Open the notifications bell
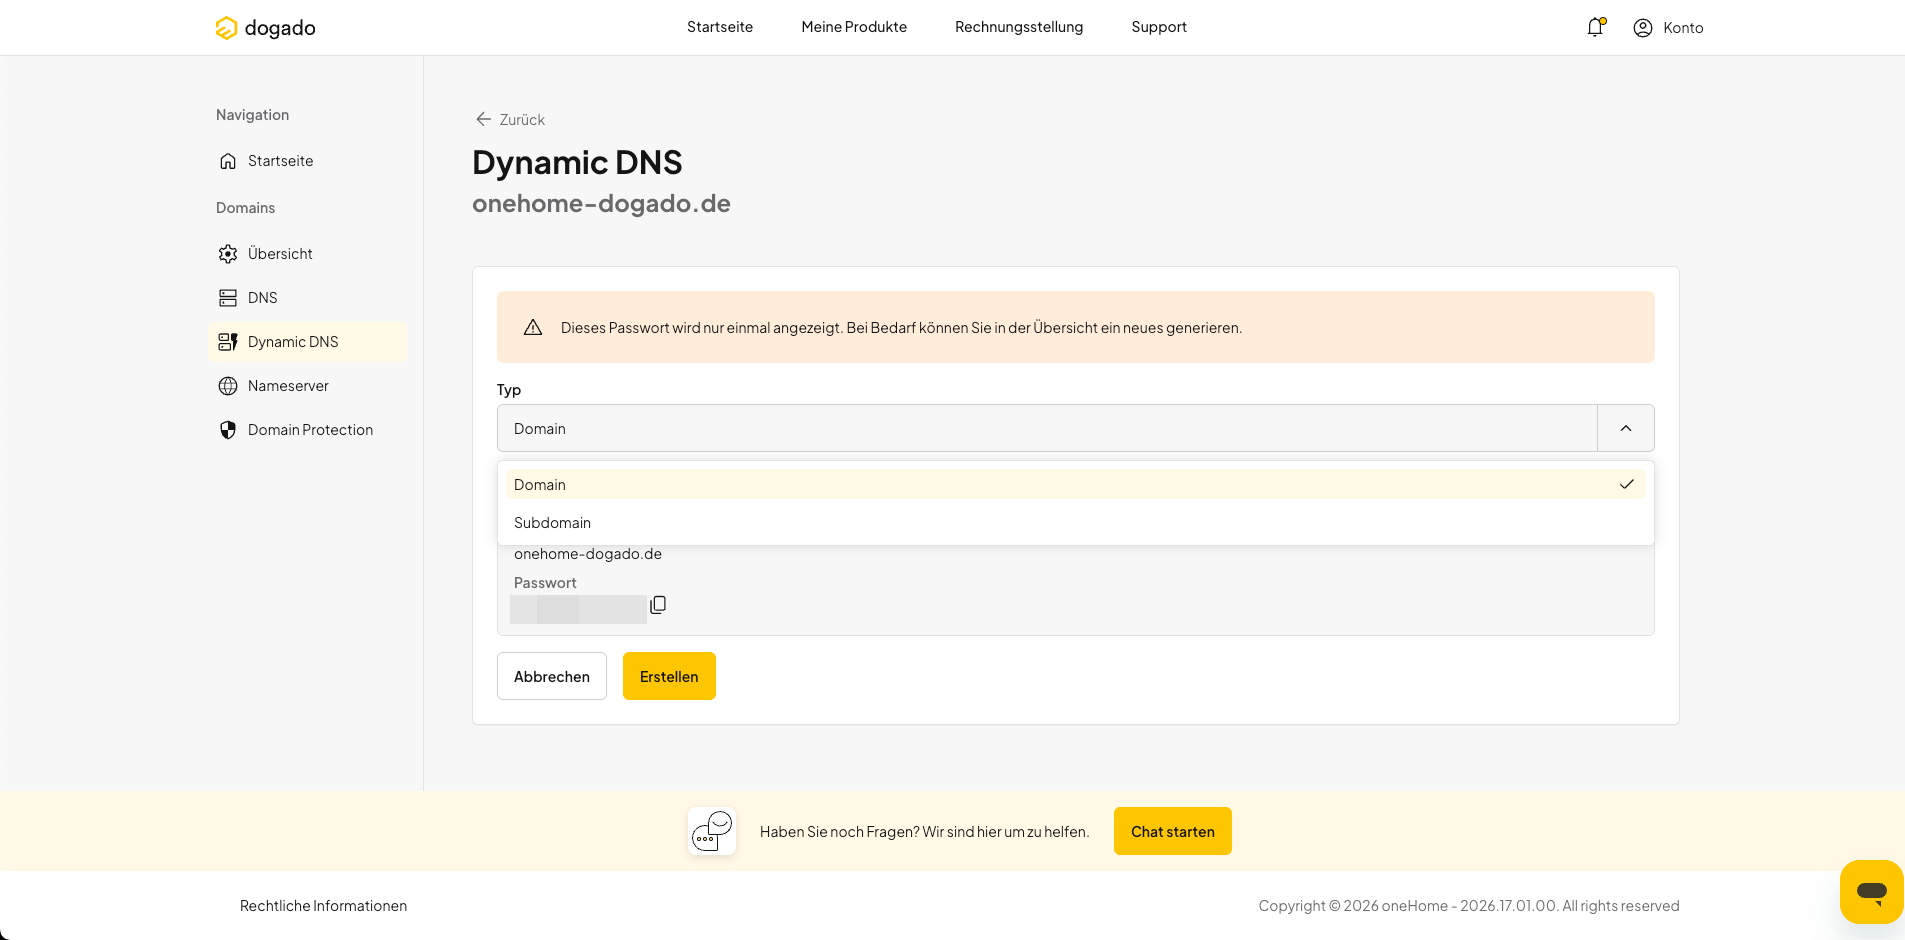 (1595, 27)
